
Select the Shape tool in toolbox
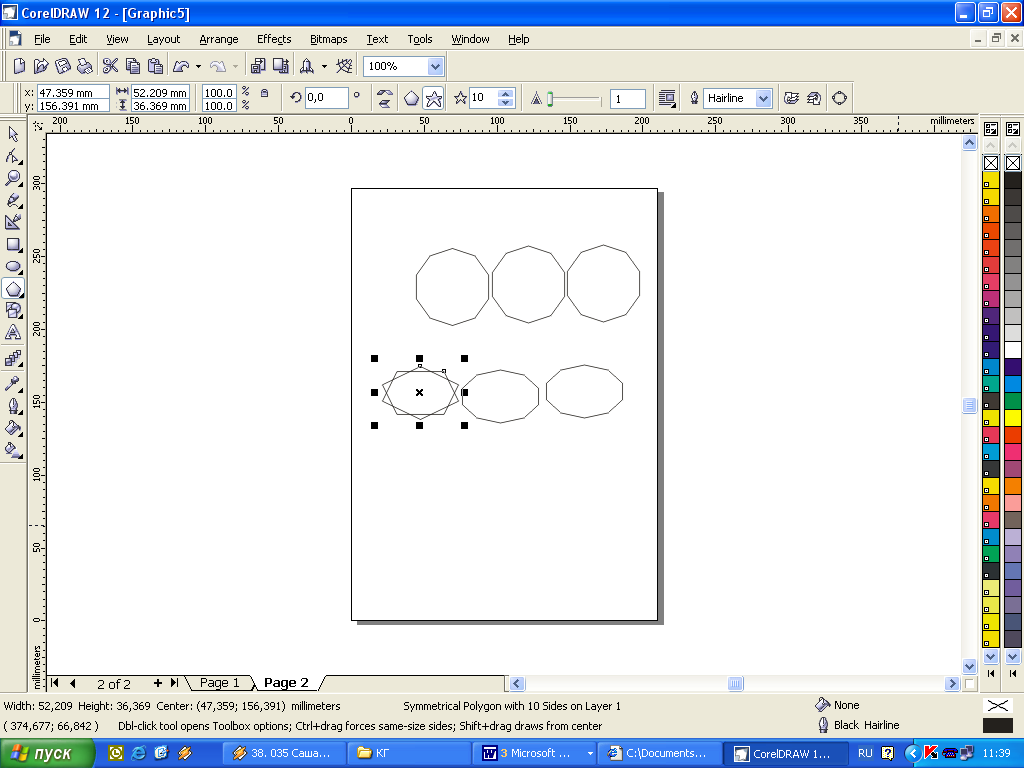pyautogui.click(x=13, y=156)
